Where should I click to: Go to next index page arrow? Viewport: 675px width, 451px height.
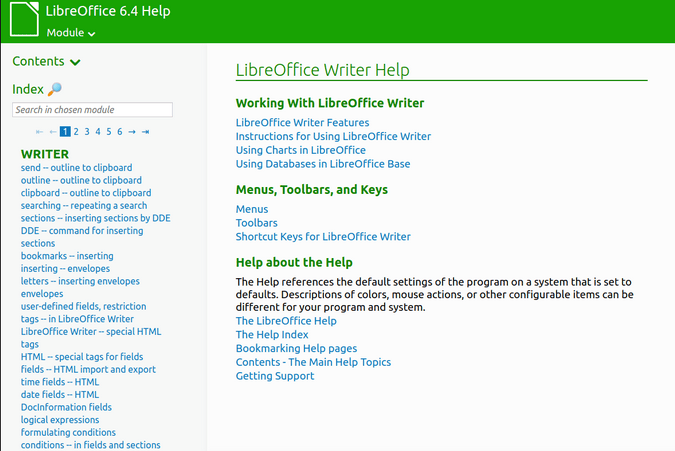[131, 132]
